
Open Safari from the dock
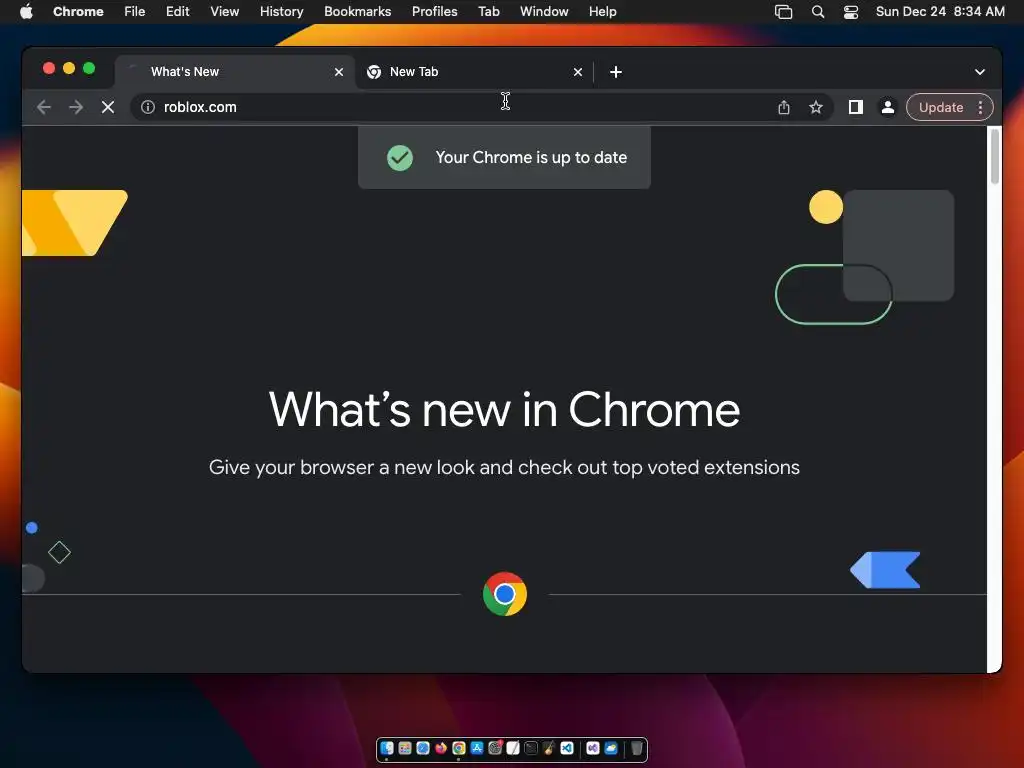[423, 748]
